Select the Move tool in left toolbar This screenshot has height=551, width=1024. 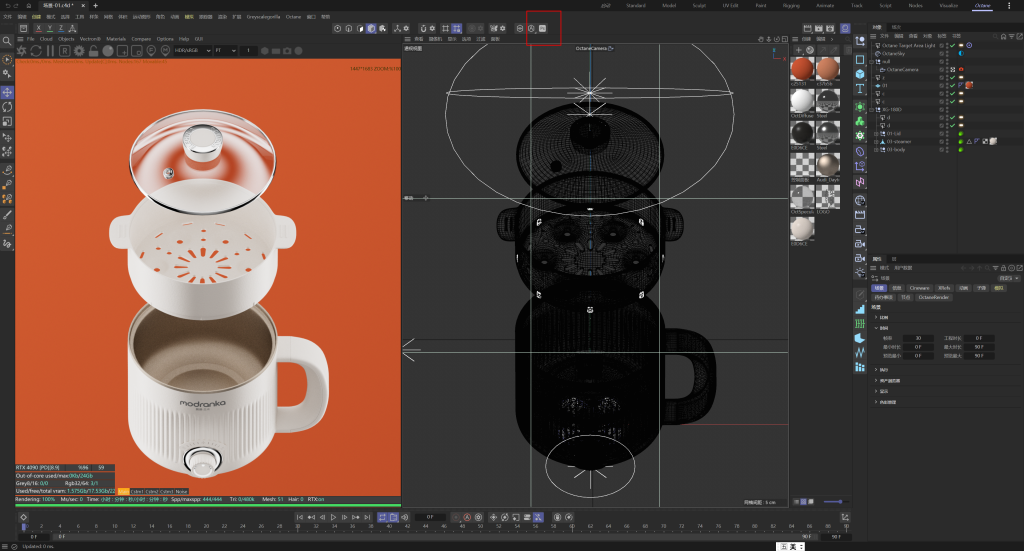pyautogui.click(x=7, y=92)
